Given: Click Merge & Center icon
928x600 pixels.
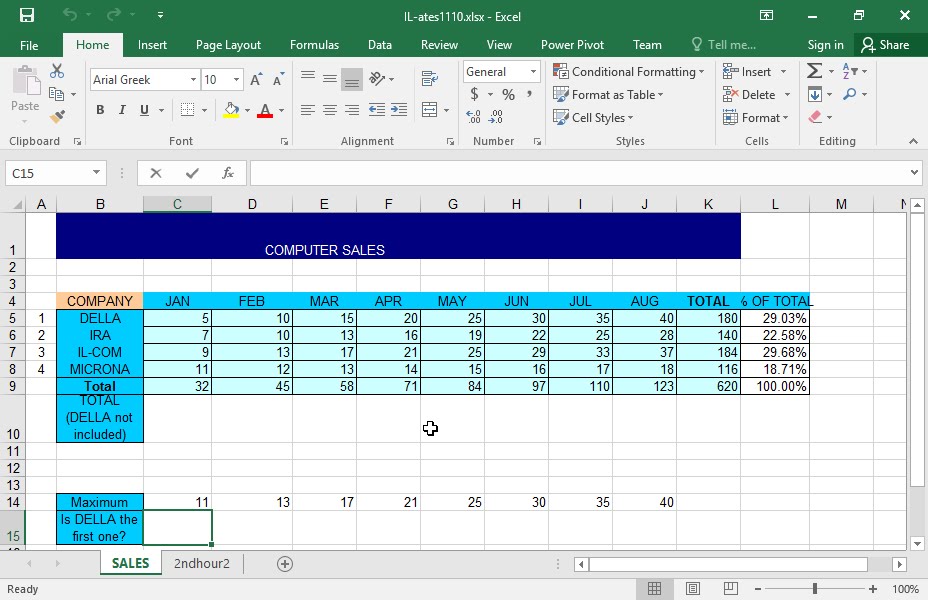Looking at the screenshot, I should click(430, 109).
